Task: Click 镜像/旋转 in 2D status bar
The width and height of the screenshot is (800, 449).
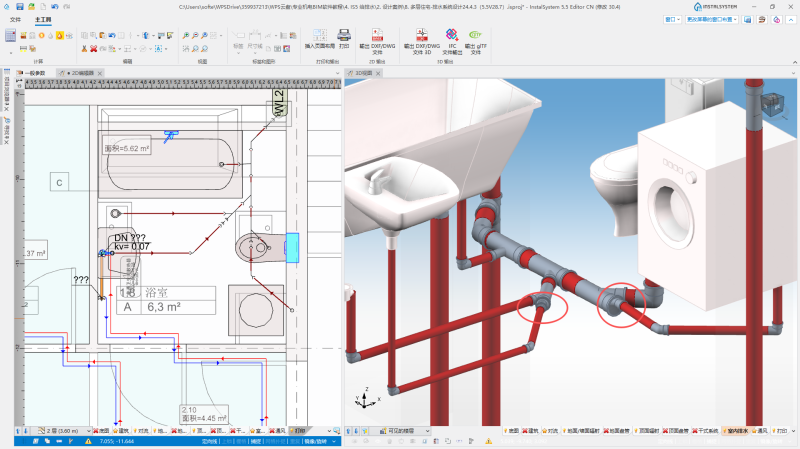Action: pyautogui.click(x=315, y=441)
